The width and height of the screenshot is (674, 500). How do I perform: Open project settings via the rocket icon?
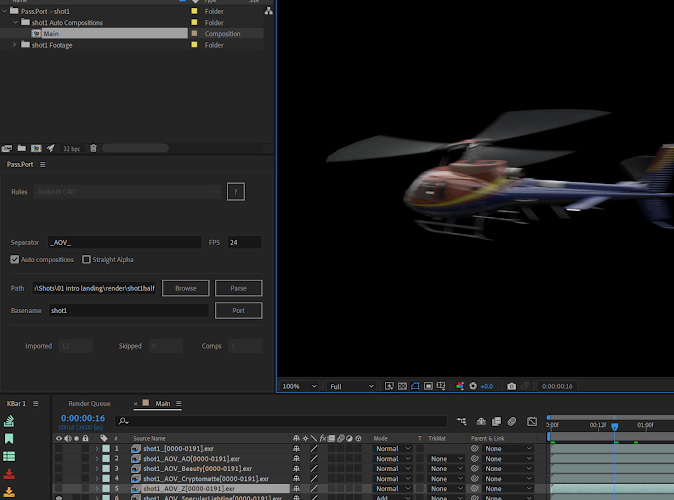click(51, 148)
